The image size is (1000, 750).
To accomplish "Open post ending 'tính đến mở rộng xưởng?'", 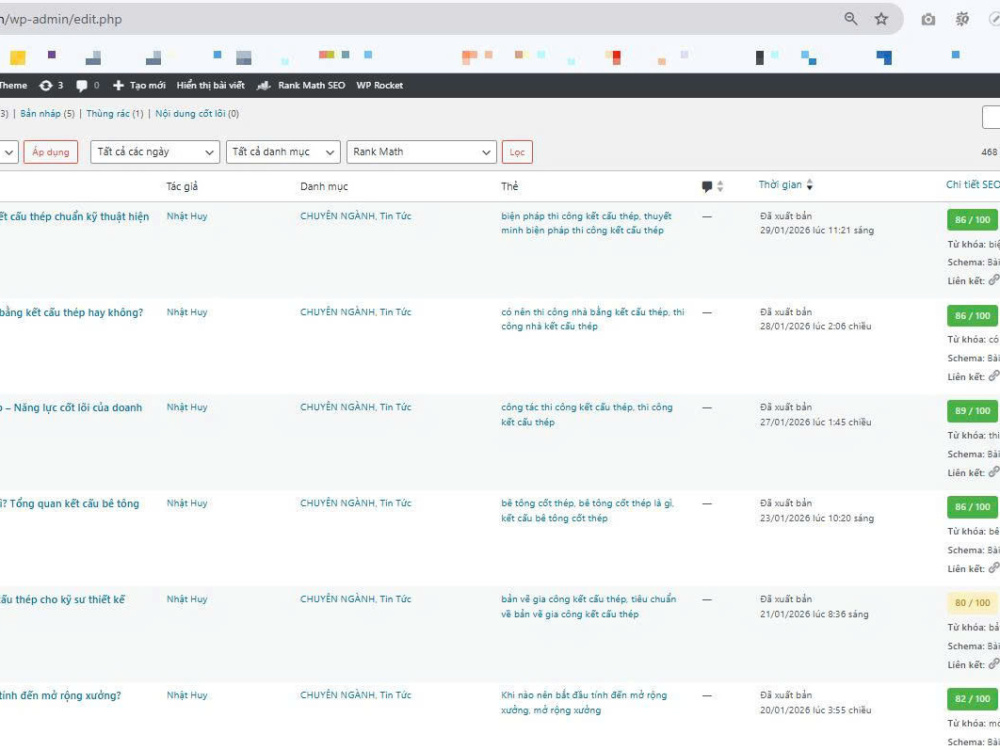I will (x=61, y=696).
